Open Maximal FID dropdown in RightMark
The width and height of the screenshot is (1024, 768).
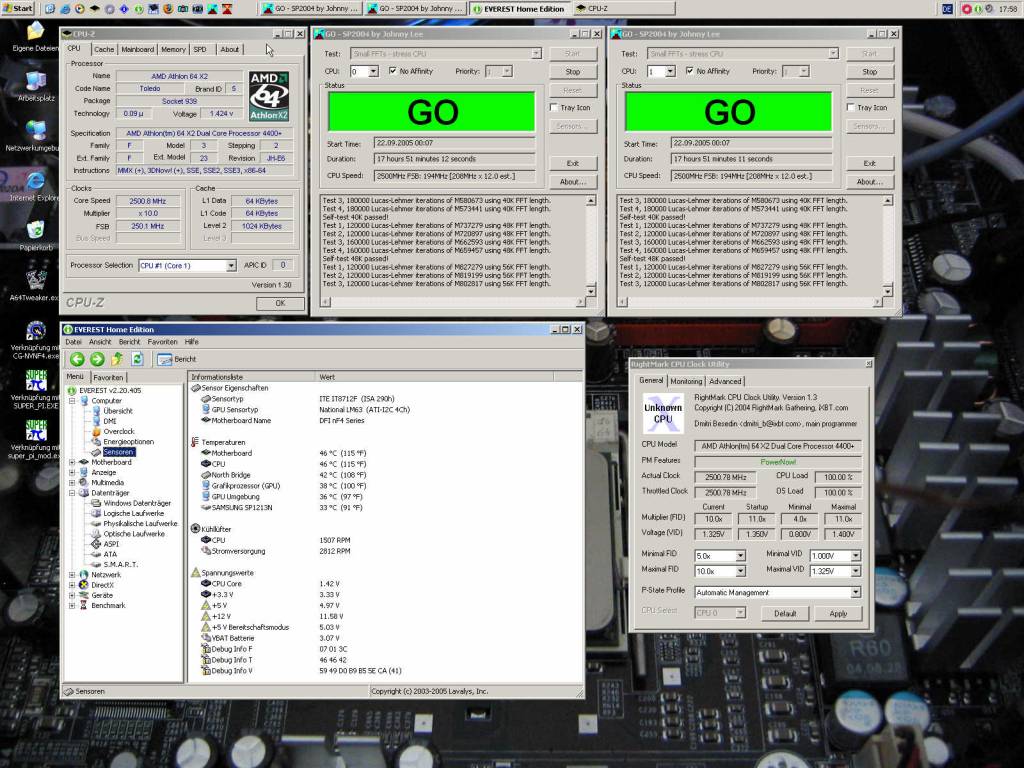point(741,571)
